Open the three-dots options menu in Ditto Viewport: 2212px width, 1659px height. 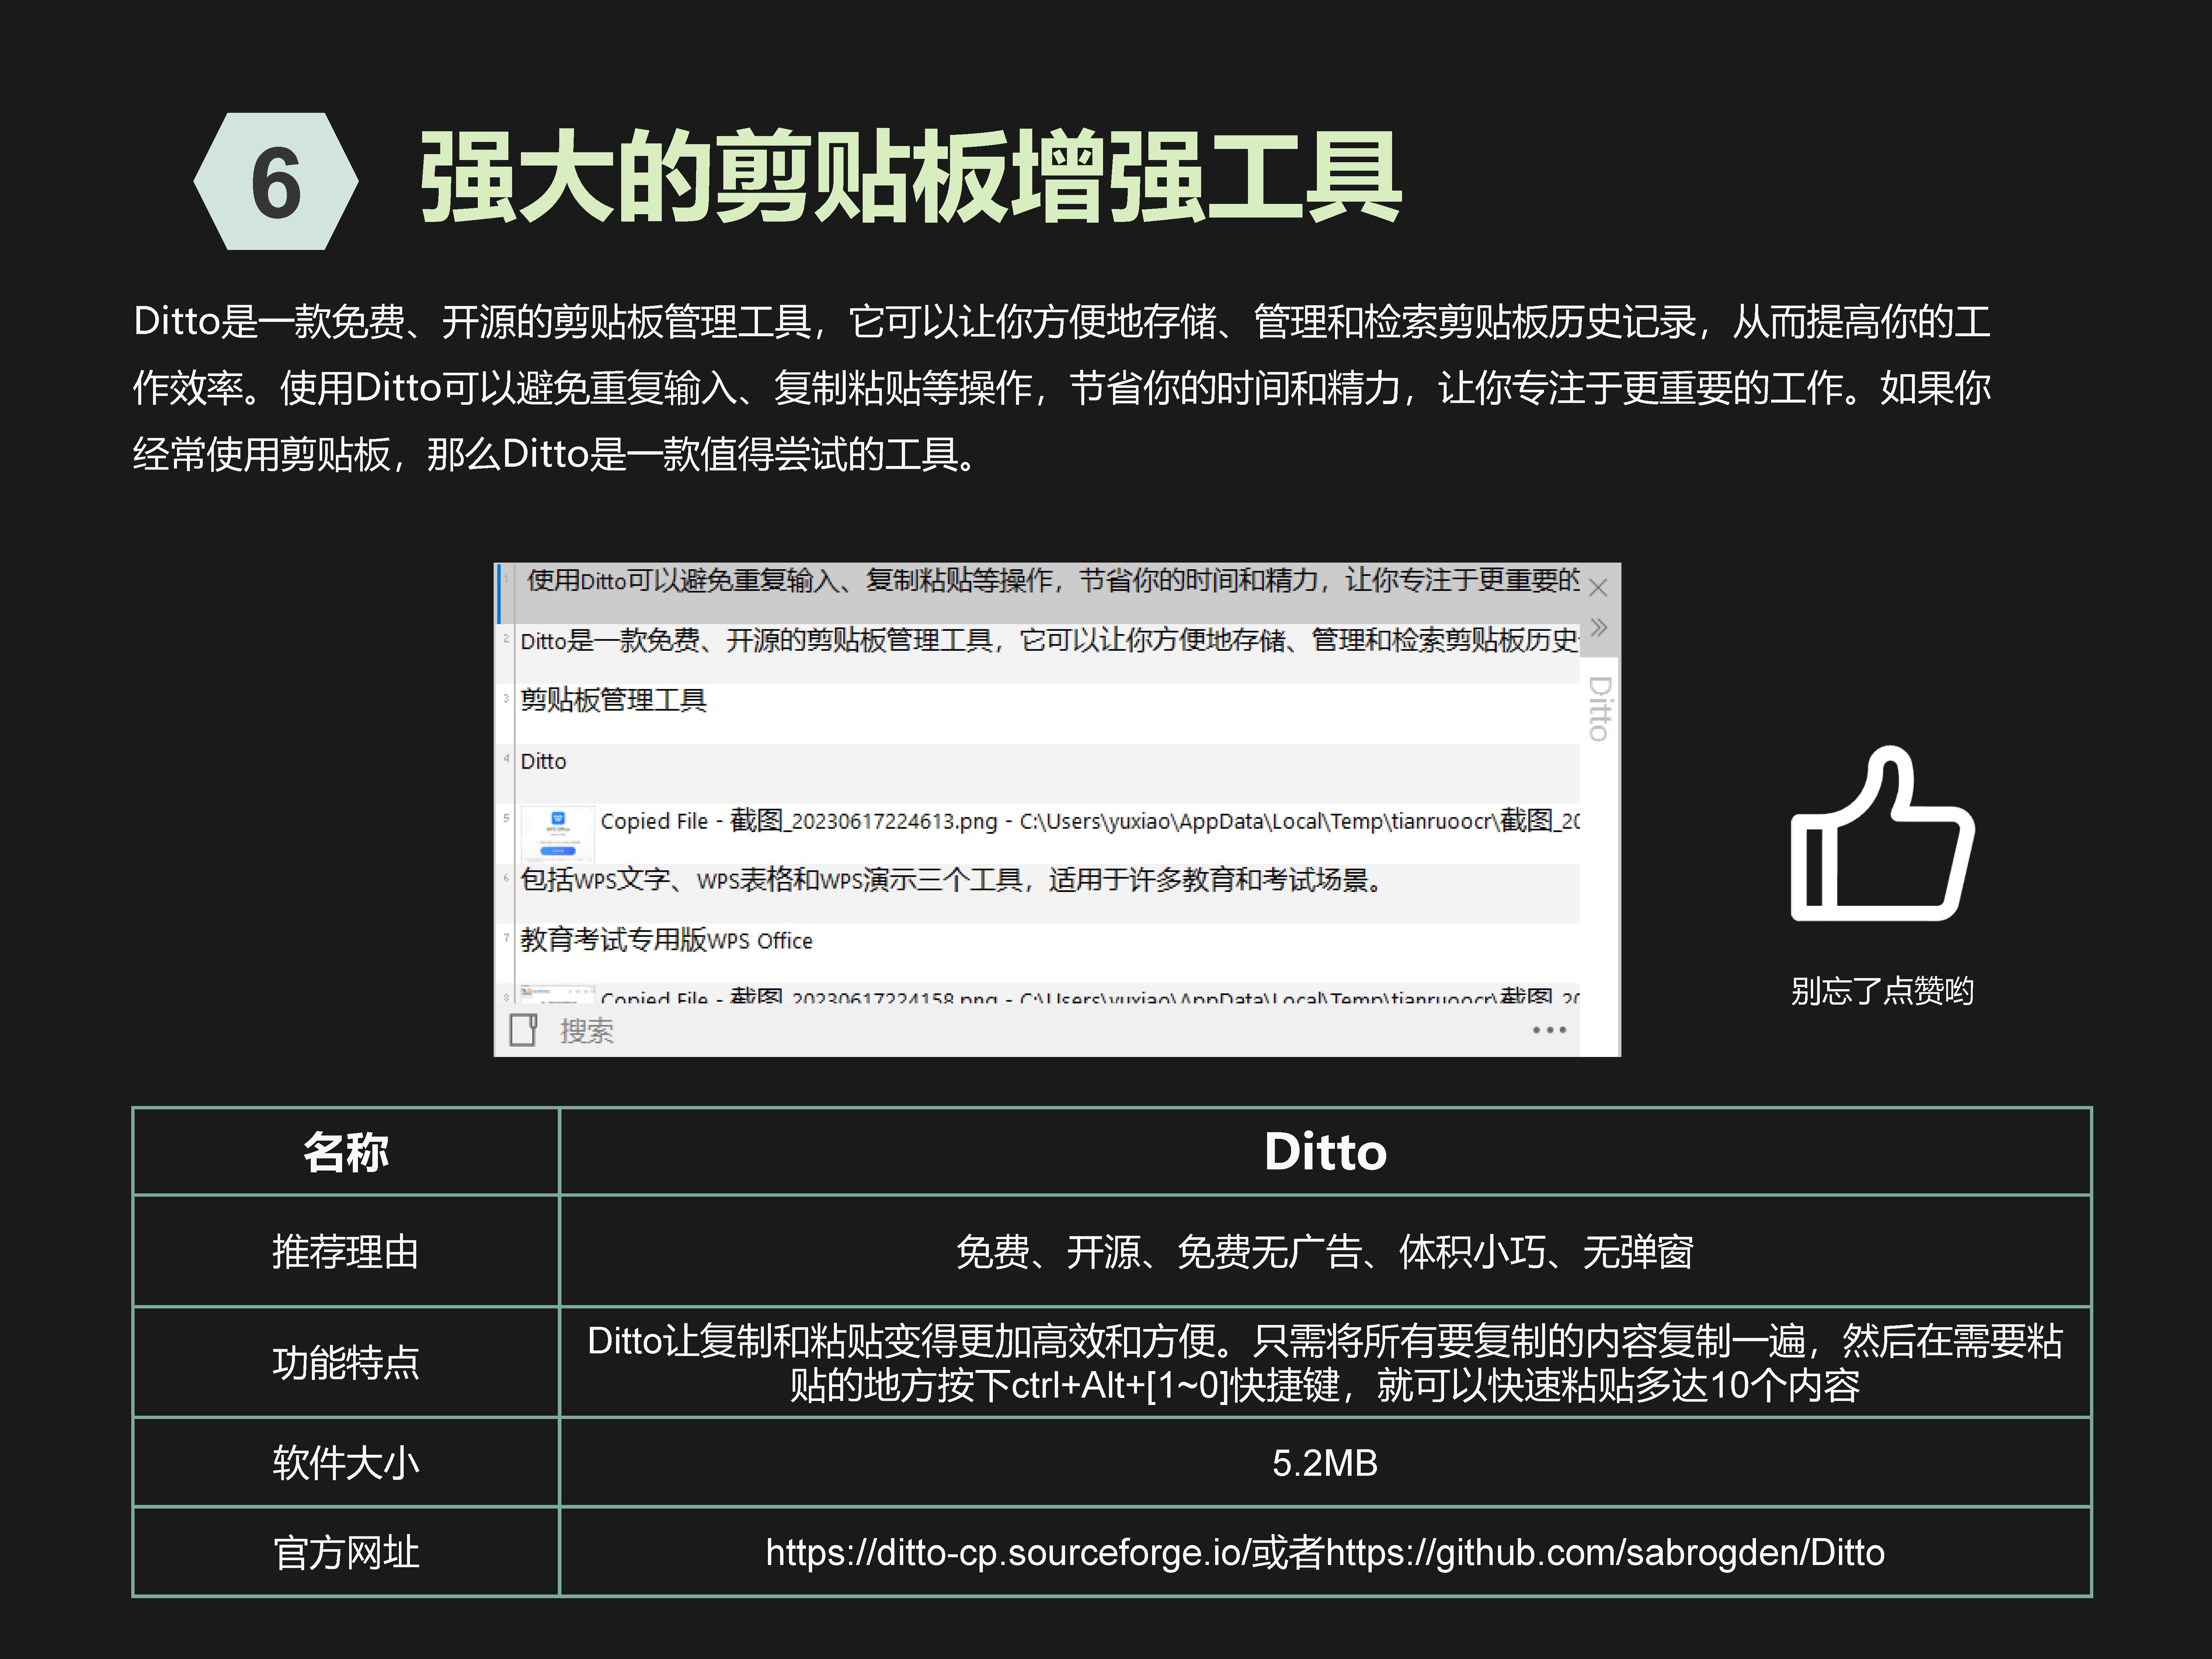[1549, 1030]
